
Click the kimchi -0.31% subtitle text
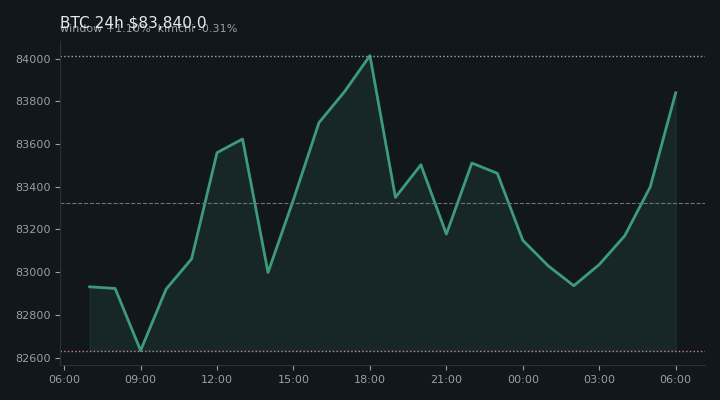pyautogui.click(x=197, y=28)
